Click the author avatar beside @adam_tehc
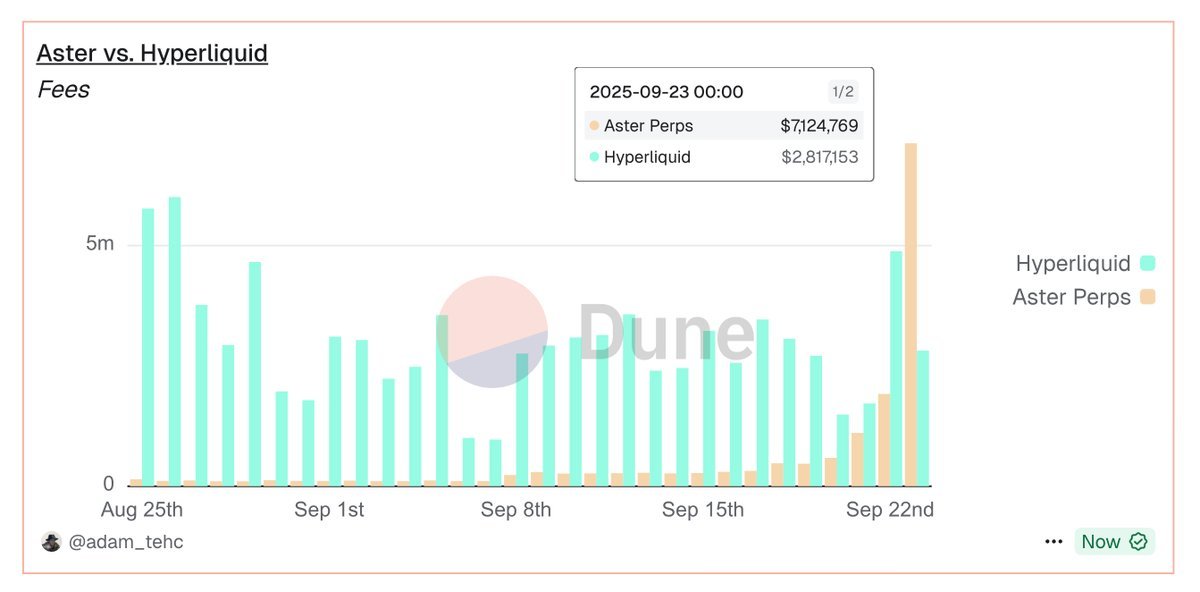The width and height of the screenshot is (1200, 592). coord(51,542)
